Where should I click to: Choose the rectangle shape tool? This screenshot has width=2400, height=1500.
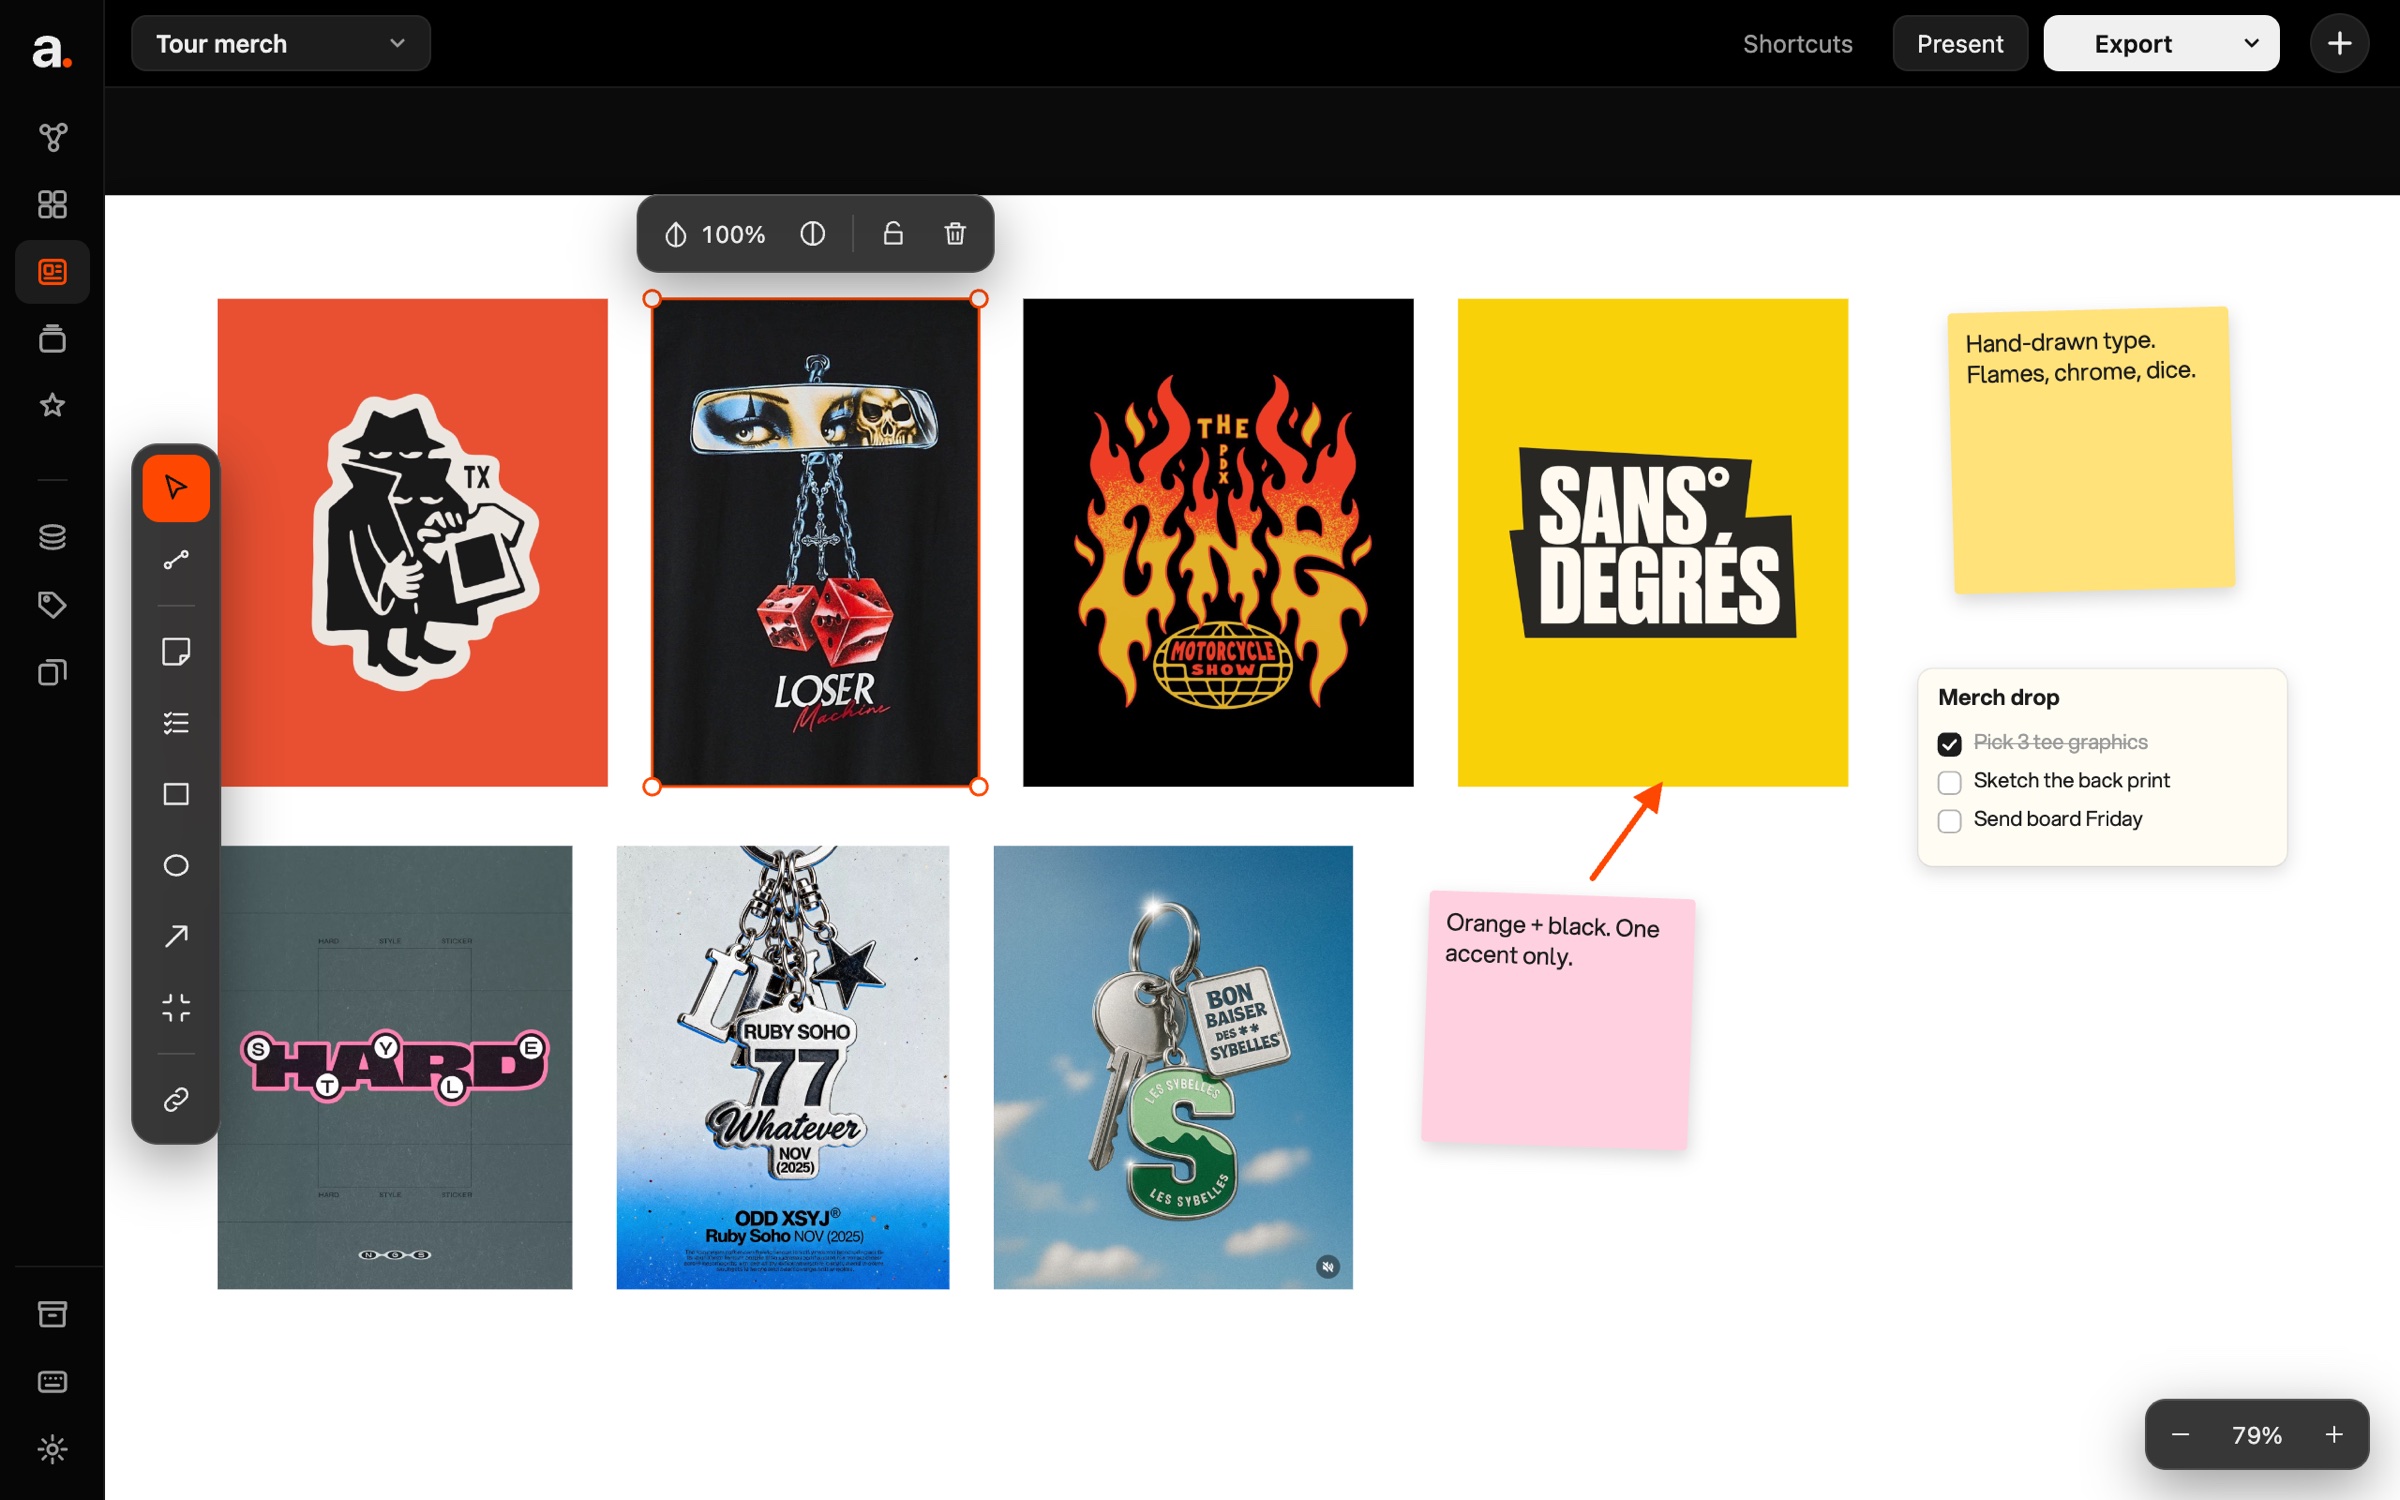tap(176, 794)
